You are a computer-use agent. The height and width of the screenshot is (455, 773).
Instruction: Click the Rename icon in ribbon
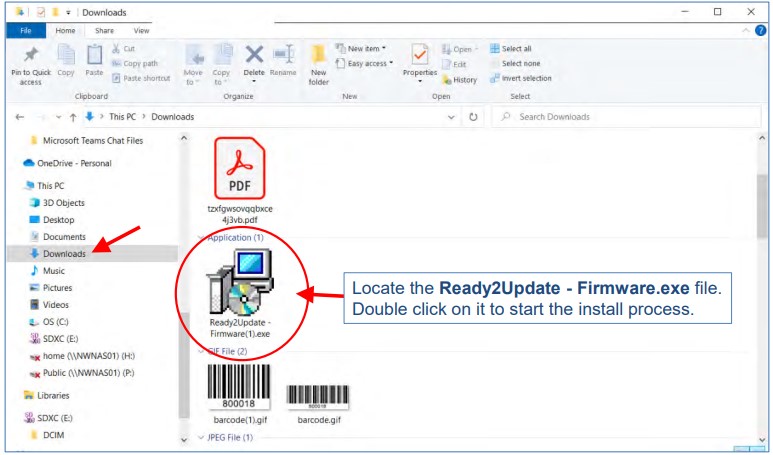[283, 58]
